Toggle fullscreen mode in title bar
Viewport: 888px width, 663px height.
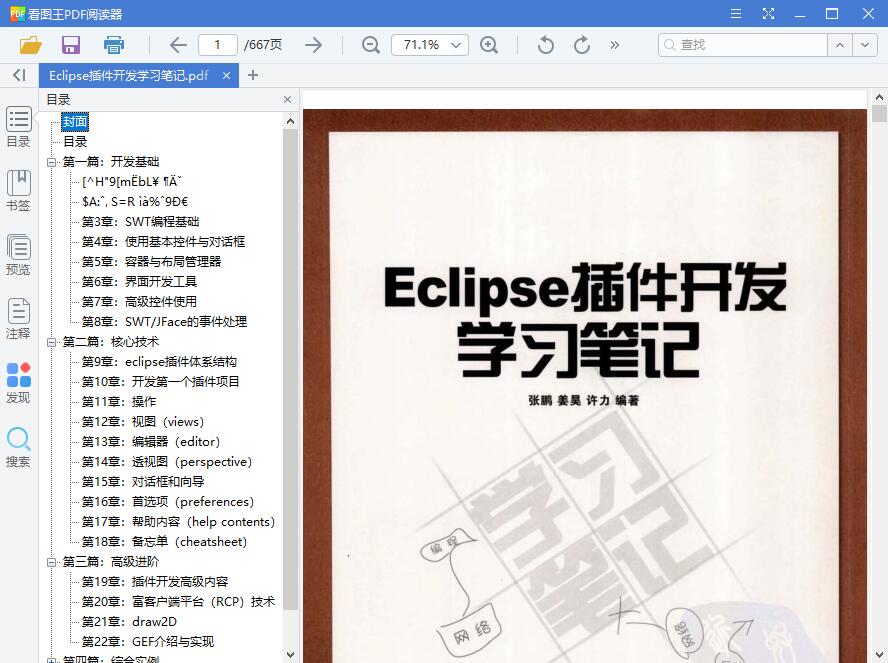(x=768, y=14)
